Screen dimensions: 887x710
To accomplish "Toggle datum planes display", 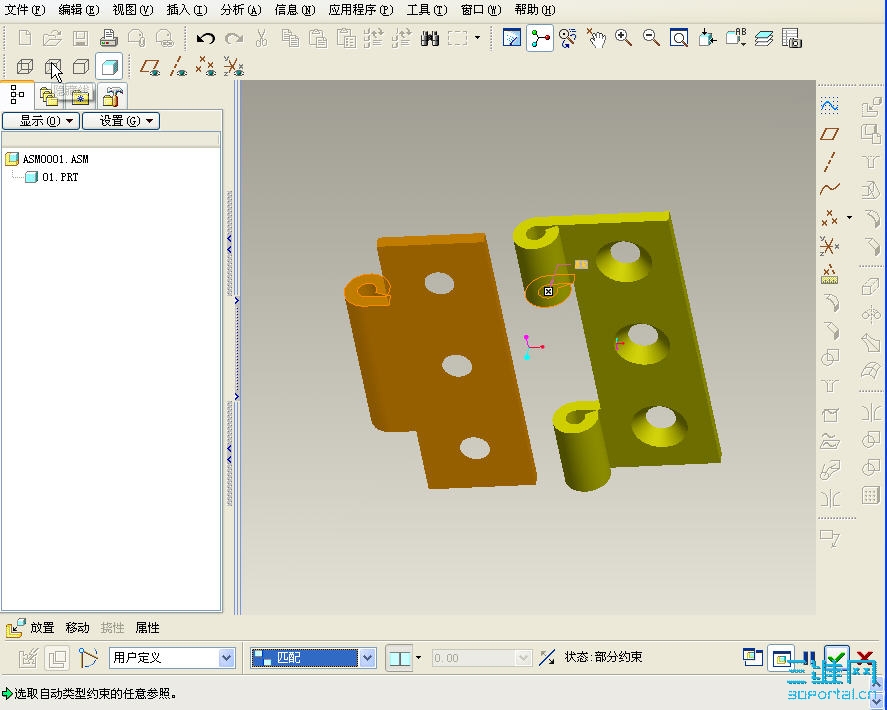I will pyautogui.click(x=150, y=67).
